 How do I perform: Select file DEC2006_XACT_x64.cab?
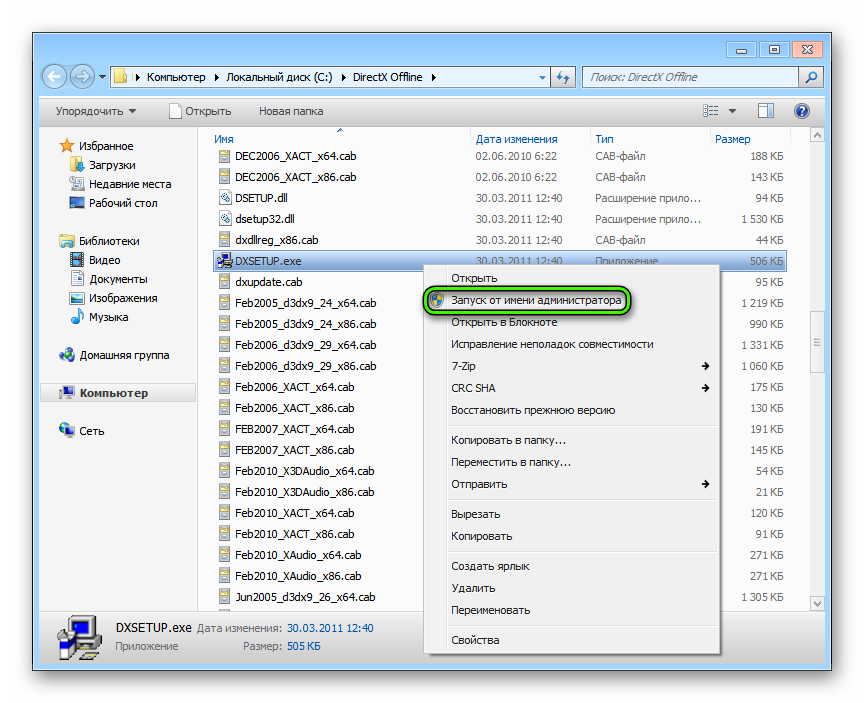point(295,156)
